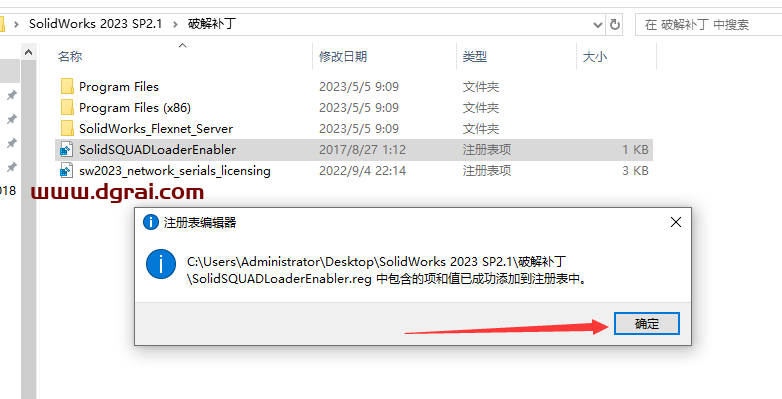Click the 在 破解补丁 中搜索 search box
This screenshot has height=399, width=782.
(x=708, y=24)
